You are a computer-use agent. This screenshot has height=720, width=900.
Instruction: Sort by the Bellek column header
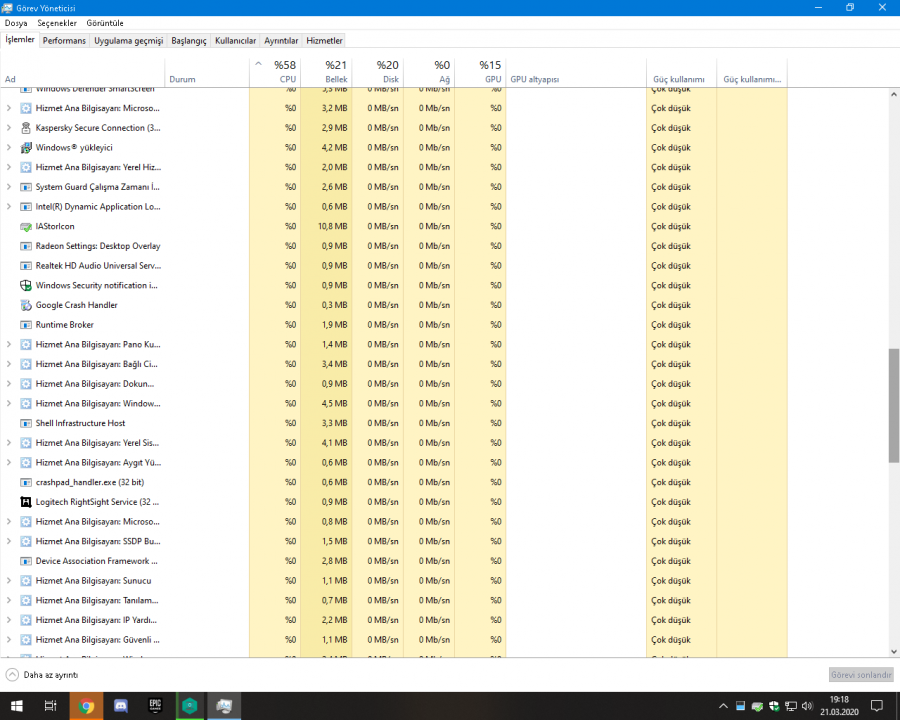tap(326, 72)
